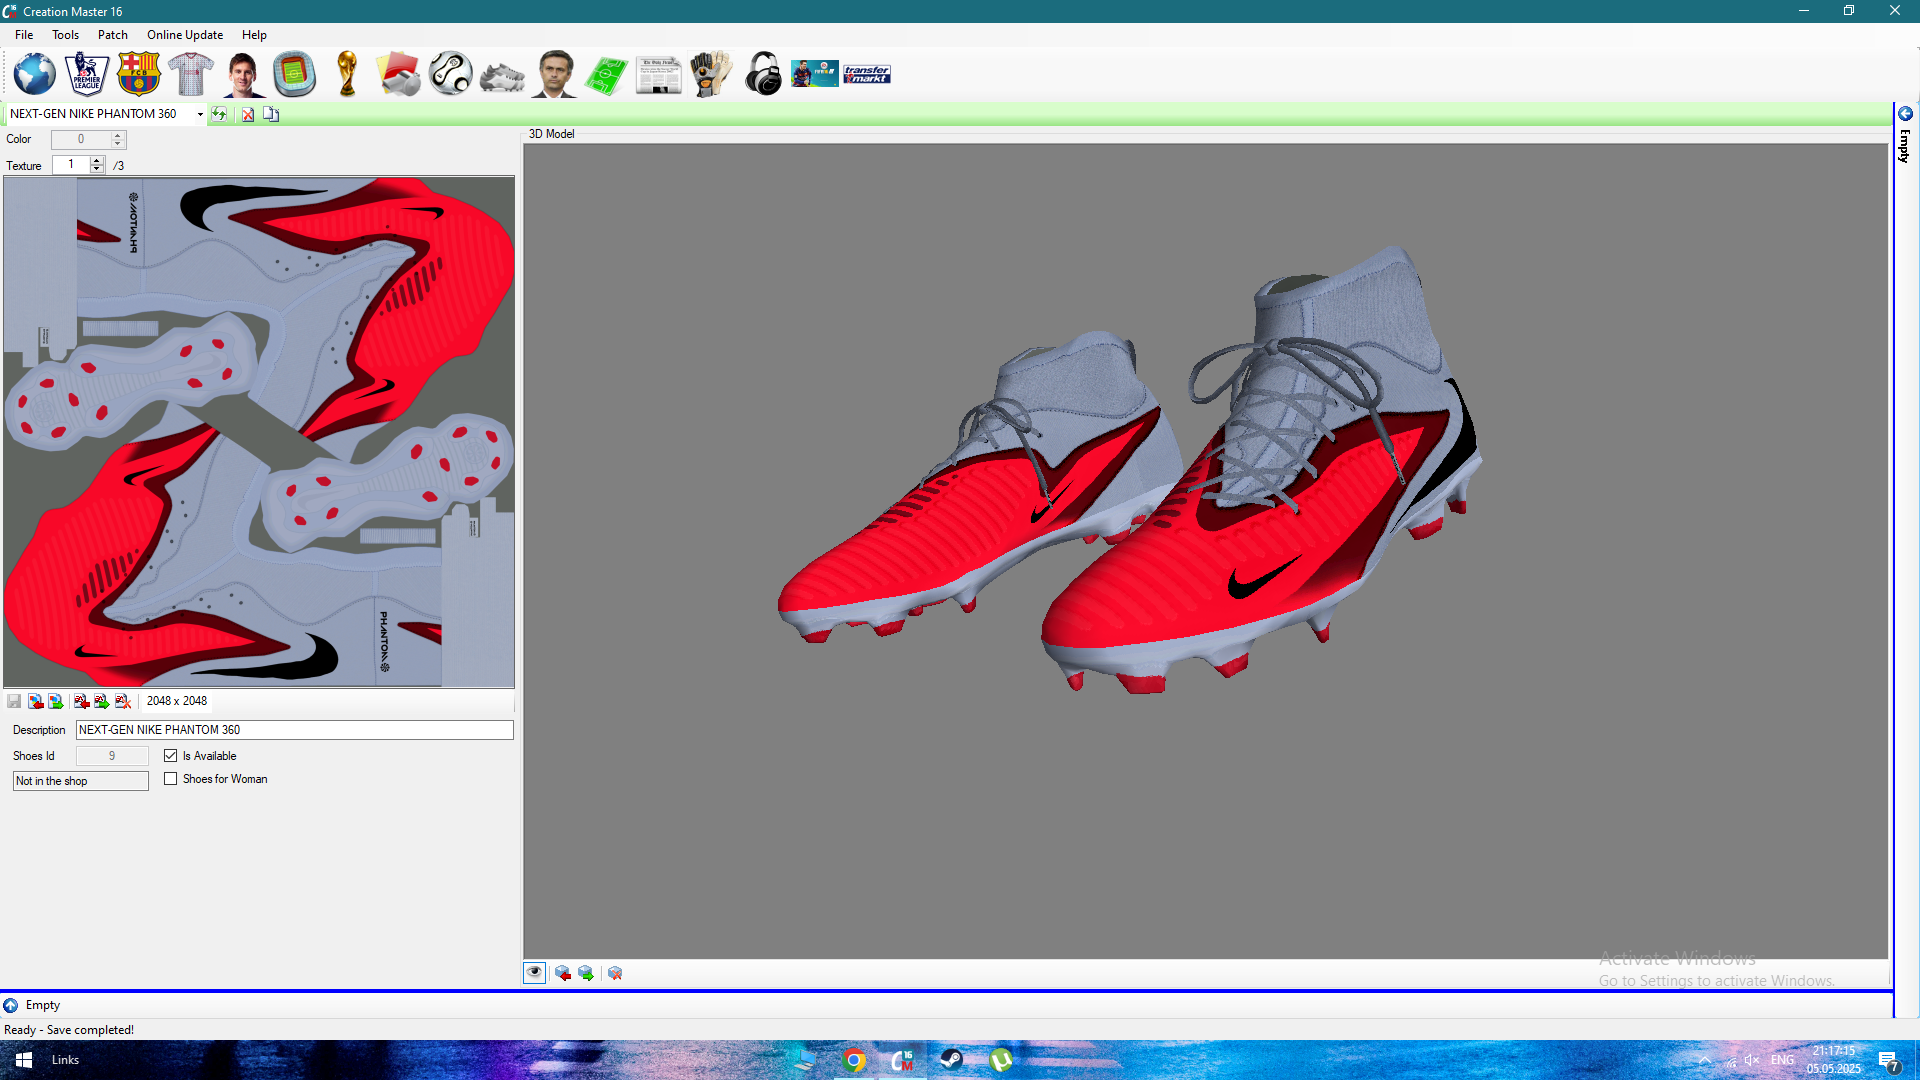Open the headphones audio icon

tap(763, 75)
